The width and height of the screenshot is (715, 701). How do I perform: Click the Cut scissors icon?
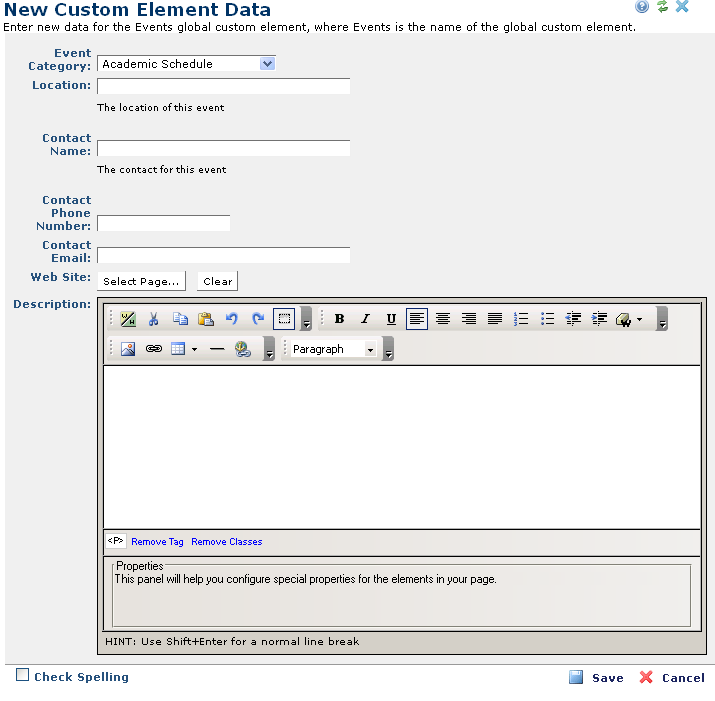click(154, 319)
